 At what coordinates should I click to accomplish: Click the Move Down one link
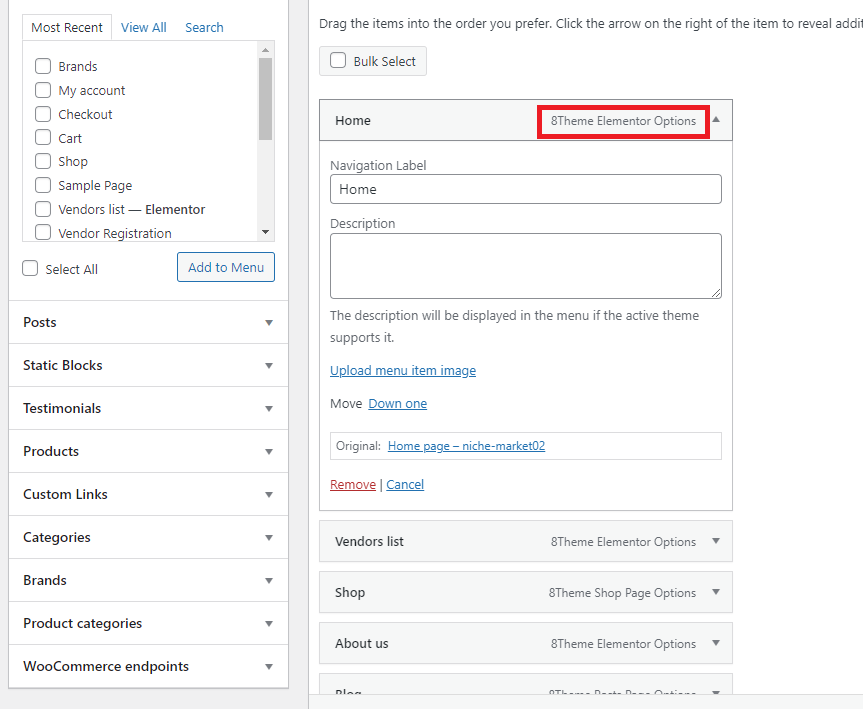tap(397, 403)
